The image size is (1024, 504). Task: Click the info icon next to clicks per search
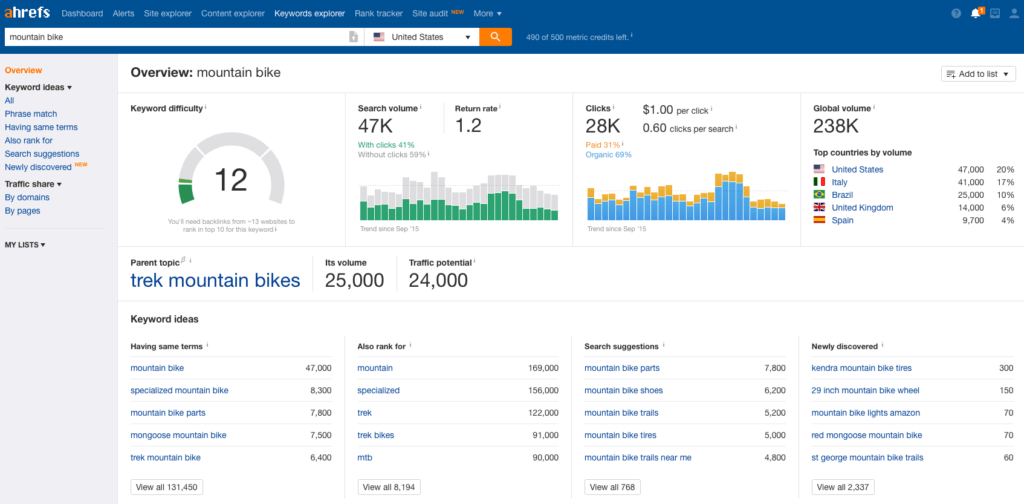click(737, 127)
